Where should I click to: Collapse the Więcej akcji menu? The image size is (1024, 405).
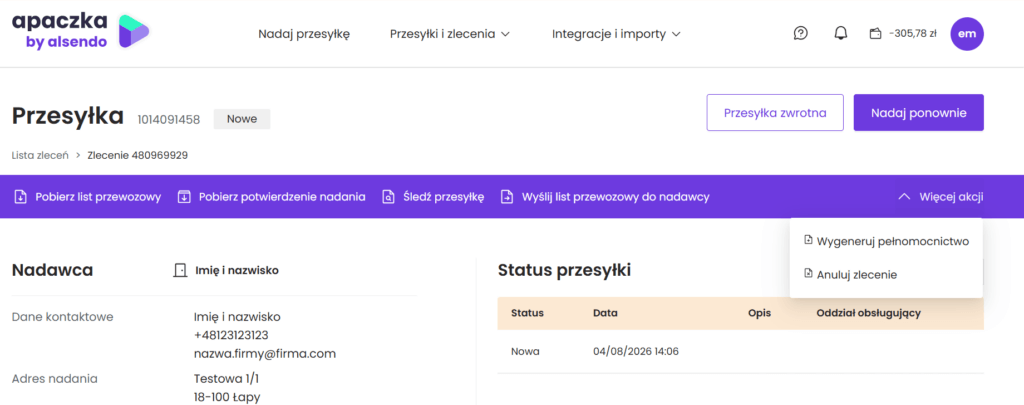(941, 197)
